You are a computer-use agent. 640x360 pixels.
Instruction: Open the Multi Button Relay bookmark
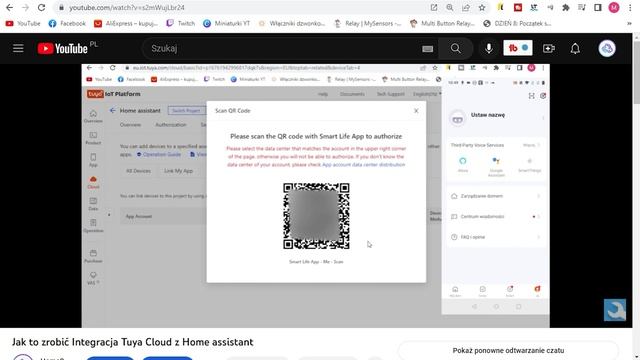click(x=442, y=23)
